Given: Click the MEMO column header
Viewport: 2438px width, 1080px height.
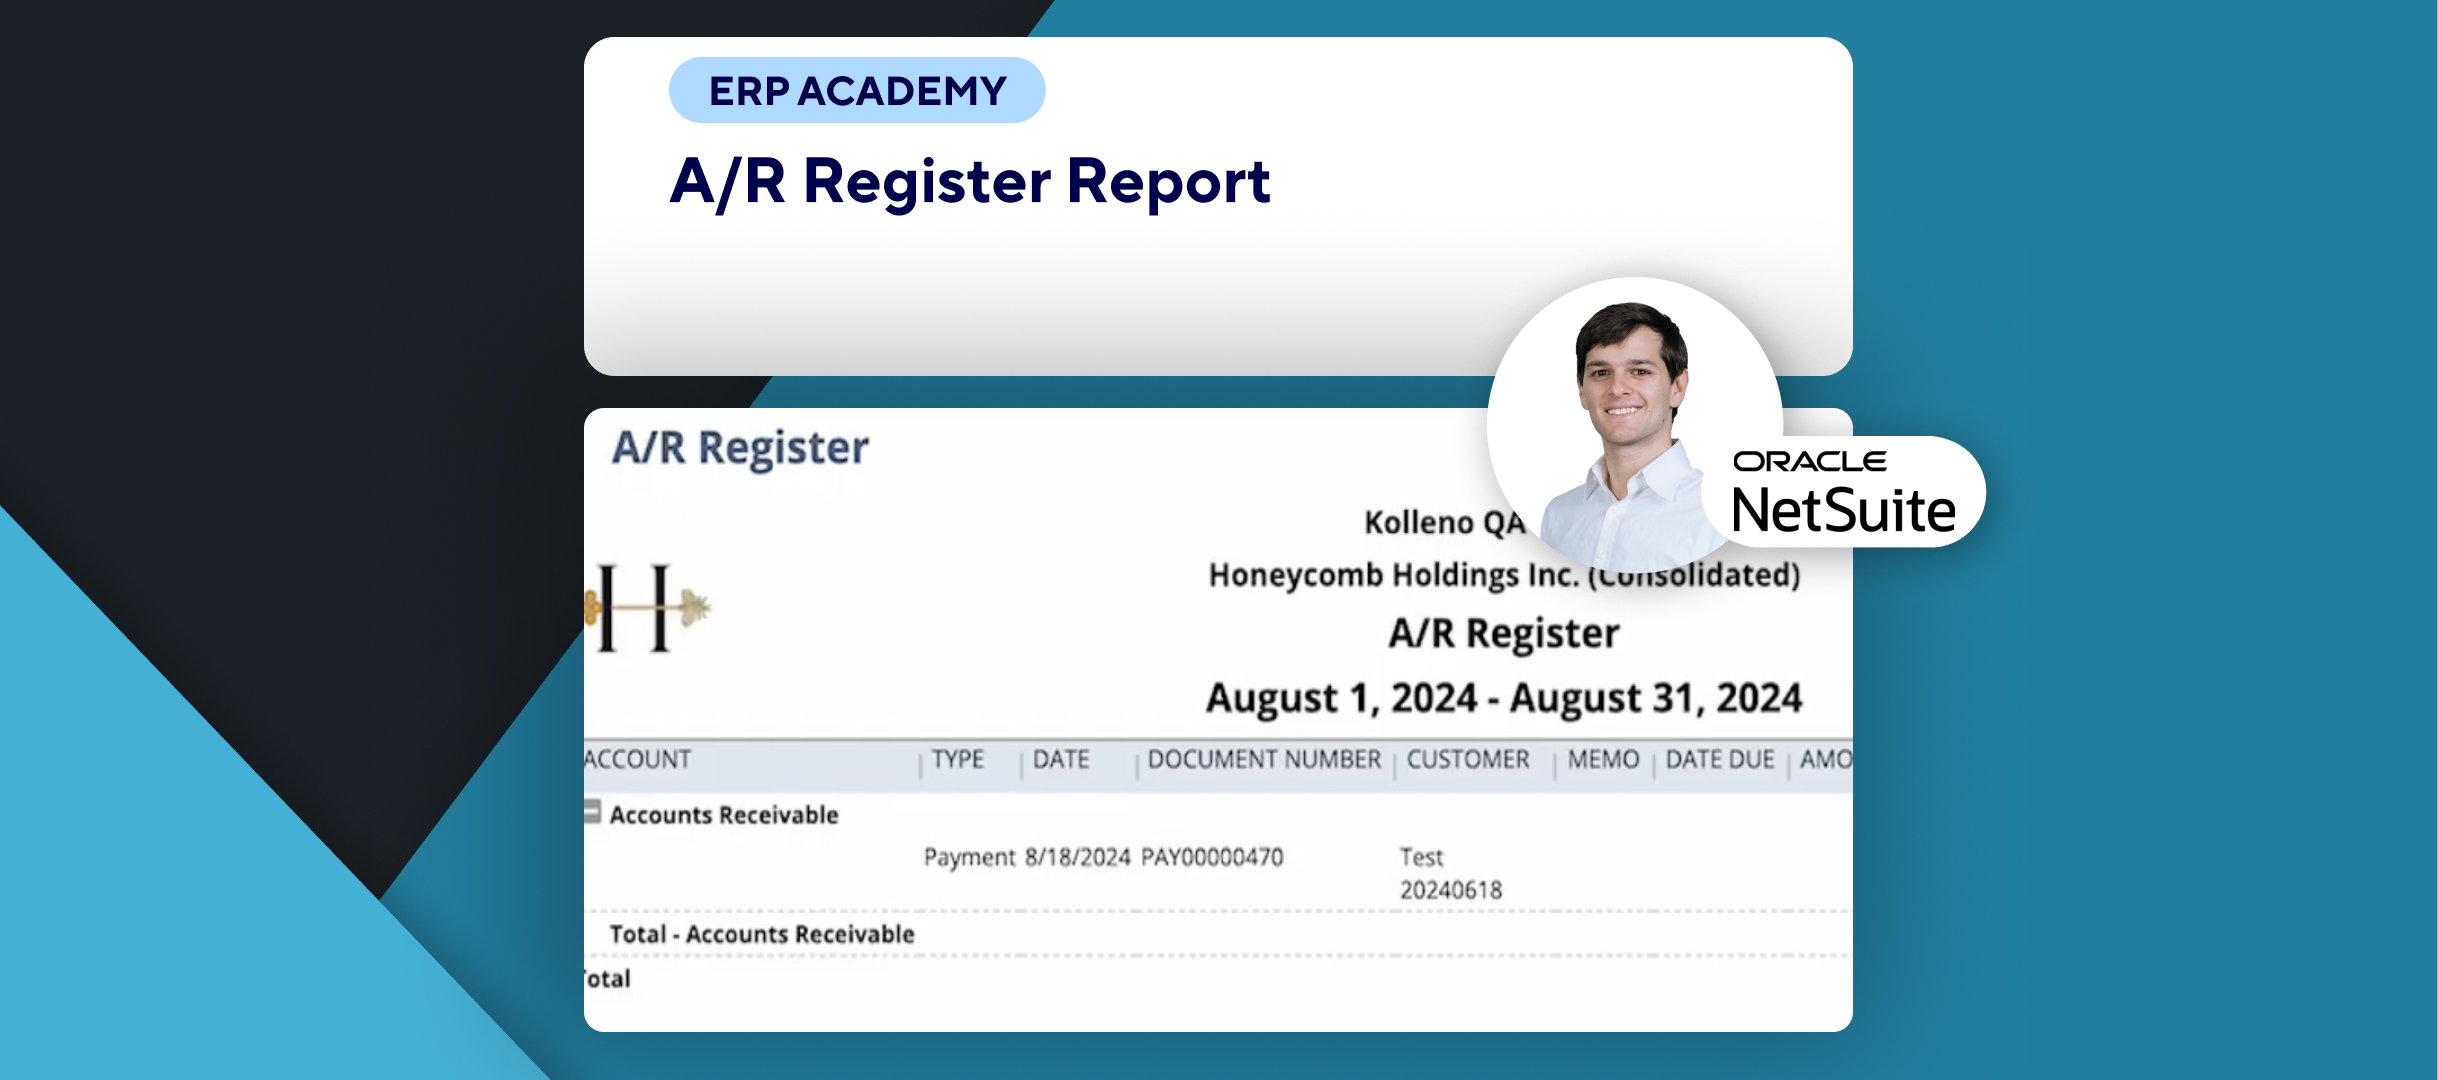Looking at the screenshot, I should [x=1603, y=760].
